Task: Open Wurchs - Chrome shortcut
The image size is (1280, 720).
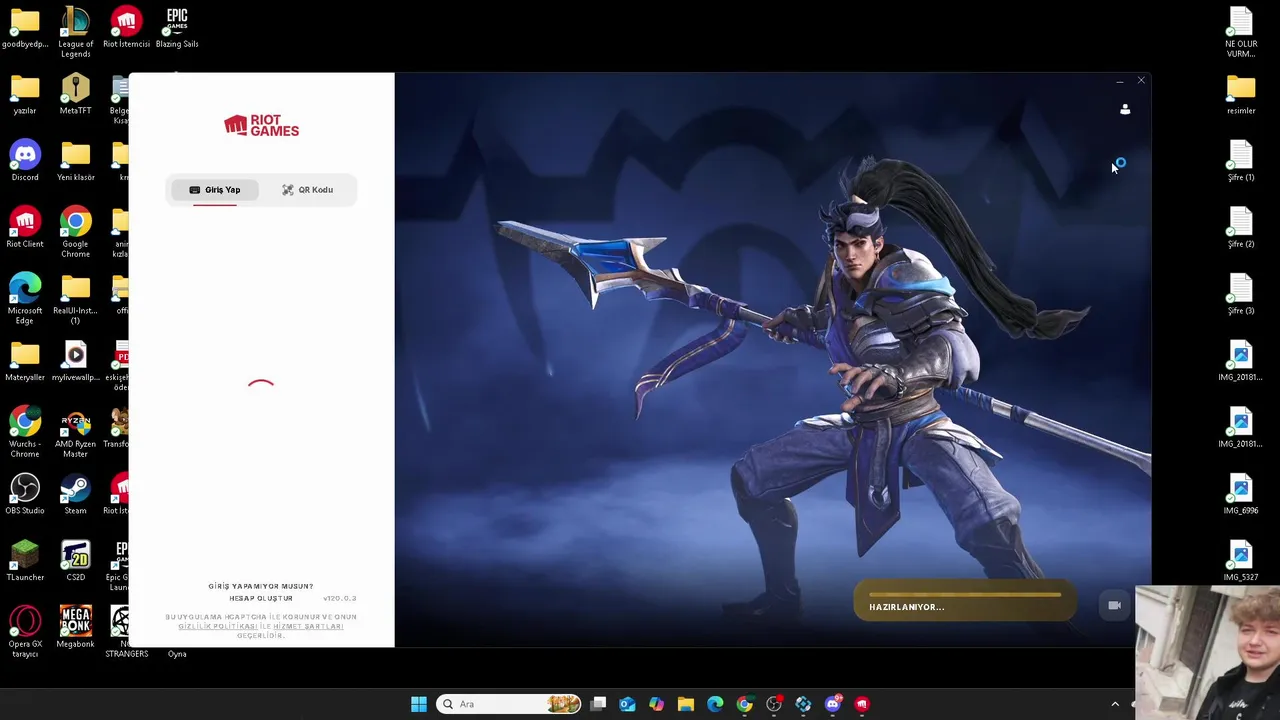Action: (x=25, y=432)
